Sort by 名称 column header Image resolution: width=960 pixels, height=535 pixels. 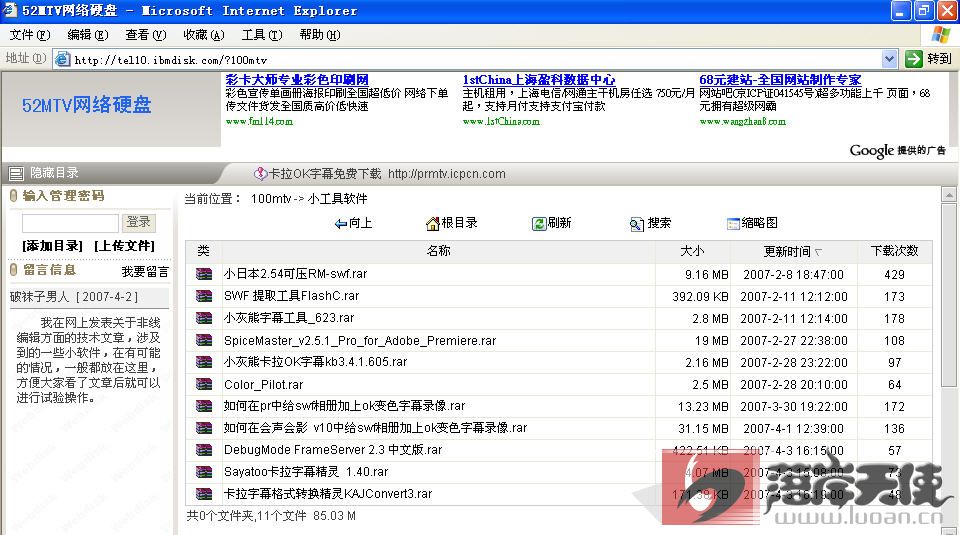[438, 251]
